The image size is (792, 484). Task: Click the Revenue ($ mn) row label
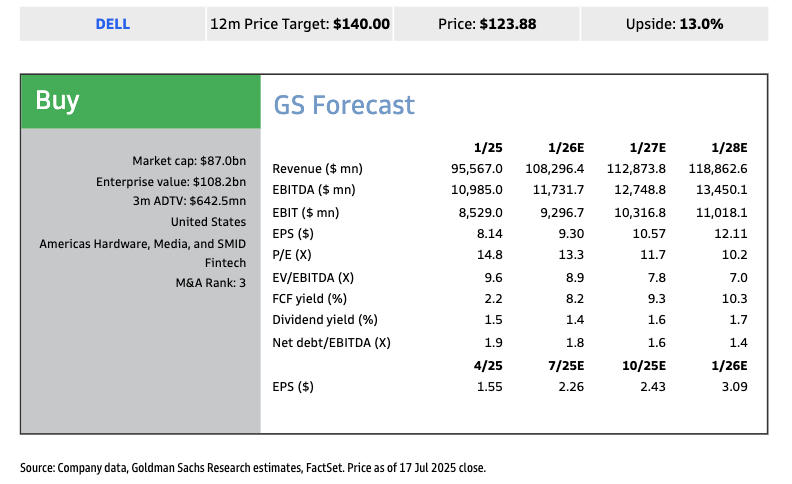click(x=317, y=169)
